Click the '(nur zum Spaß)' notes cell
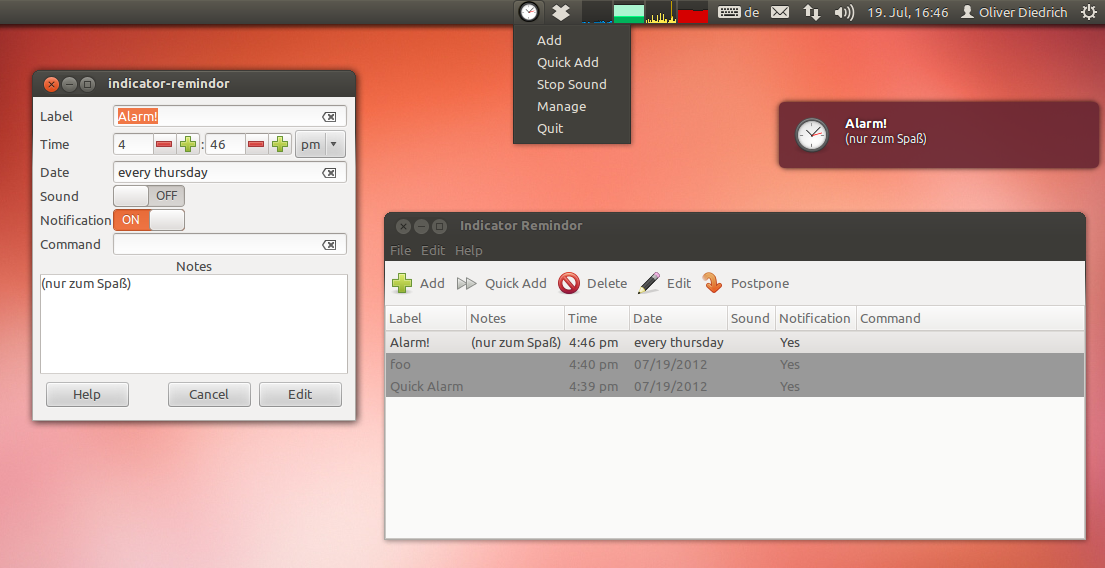 tap(516, 342)
